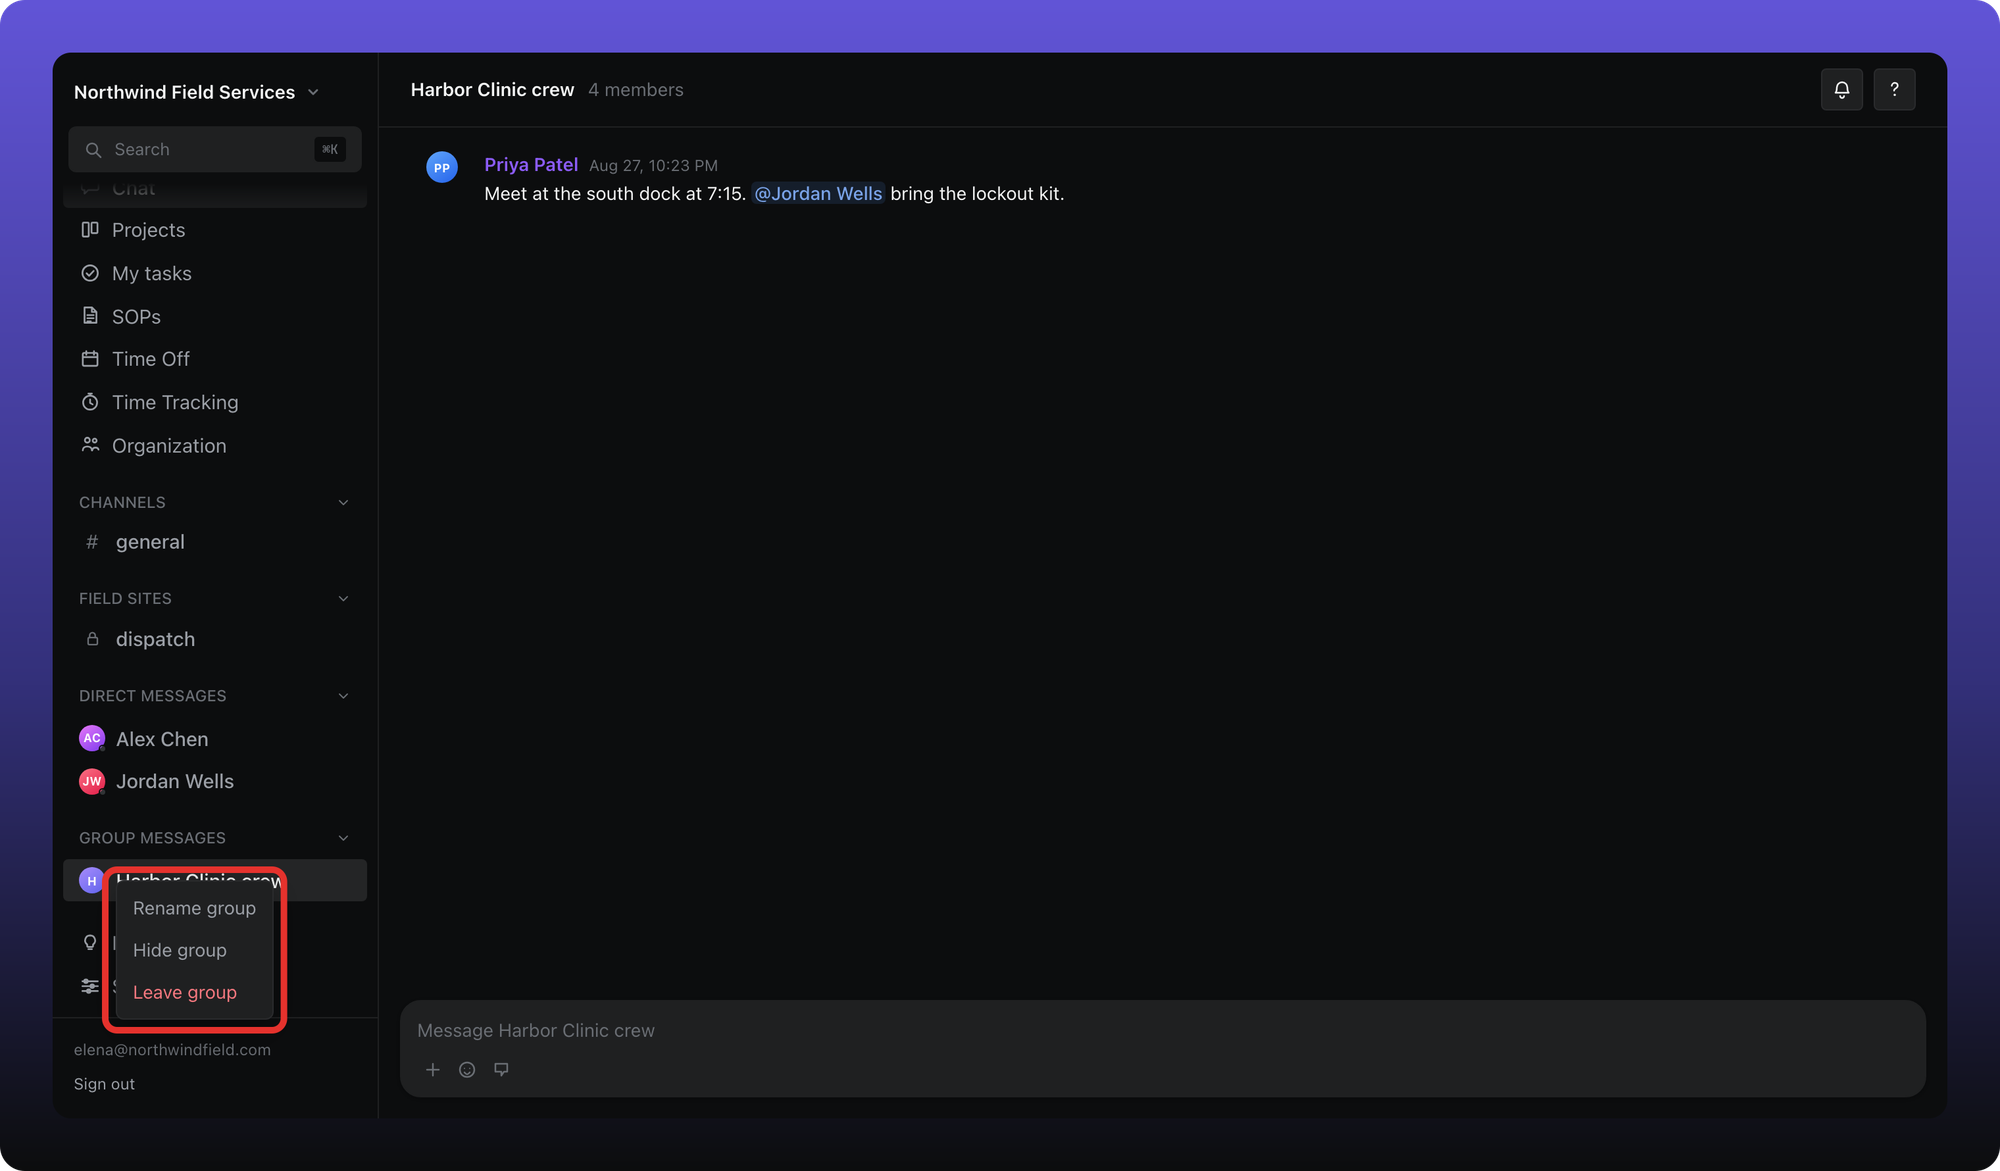Click Priya Patel's PP avatar

pos(442,167)
